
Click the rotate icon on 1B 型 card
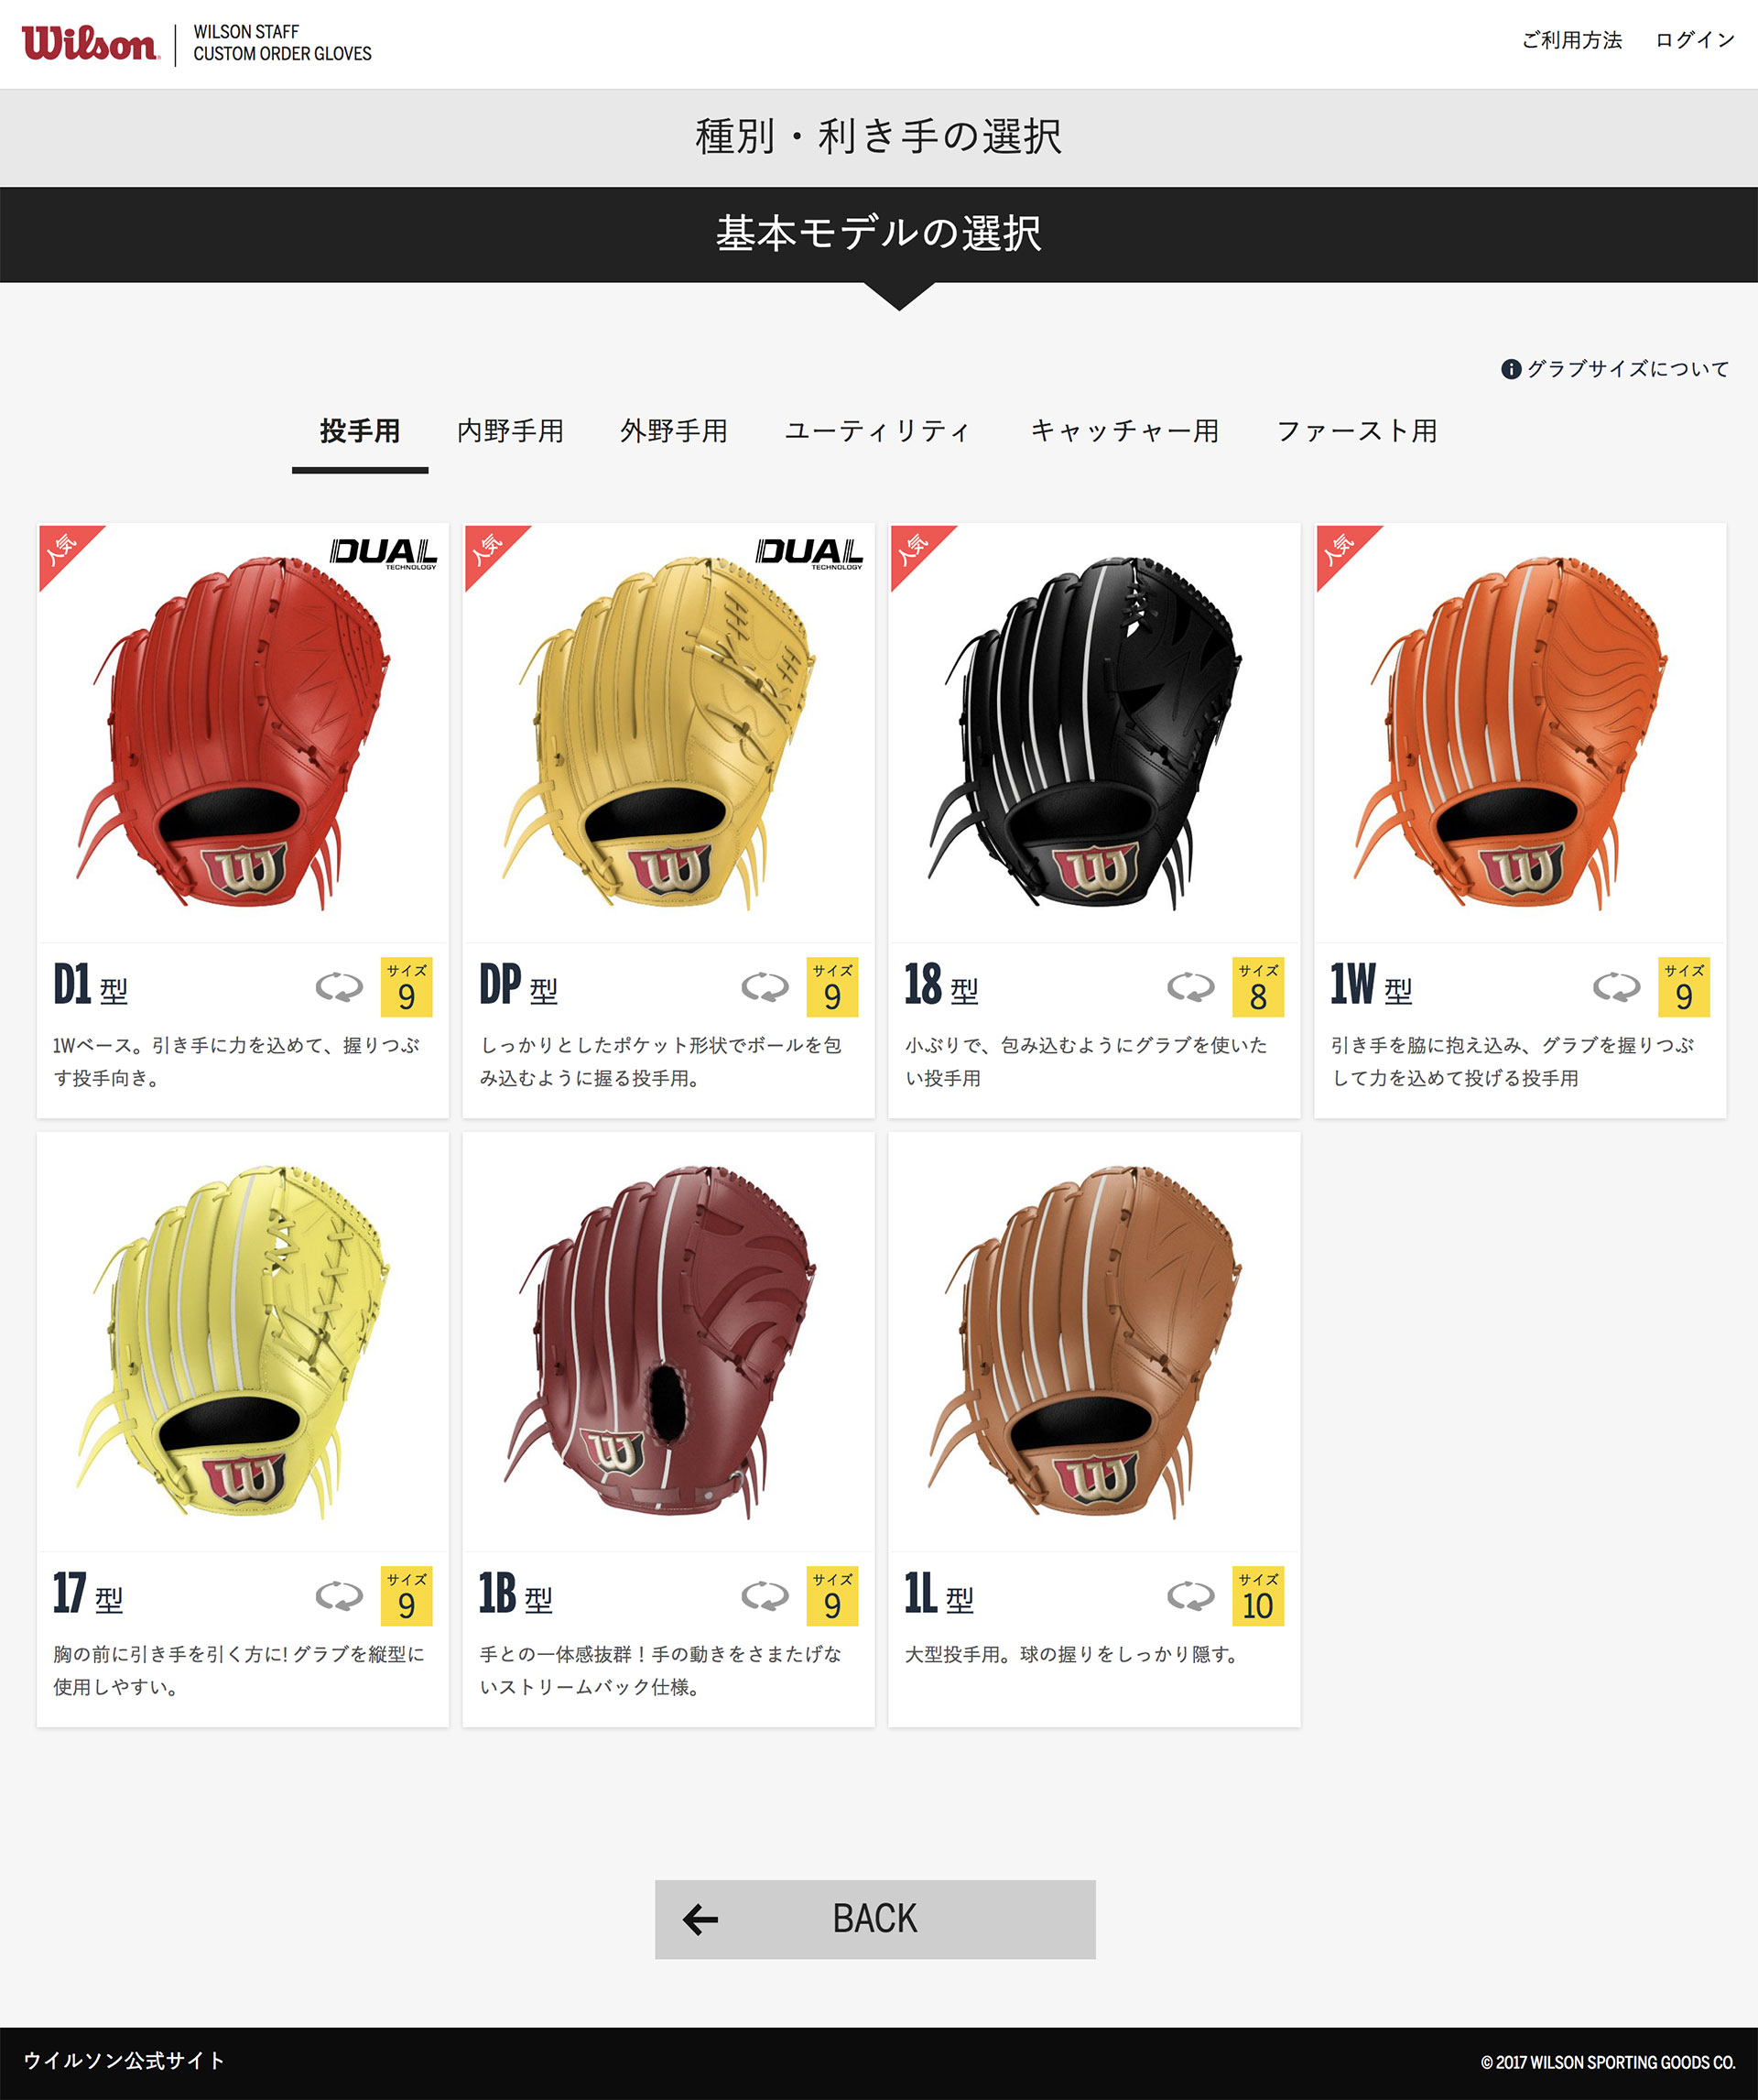coord(765,1596)
